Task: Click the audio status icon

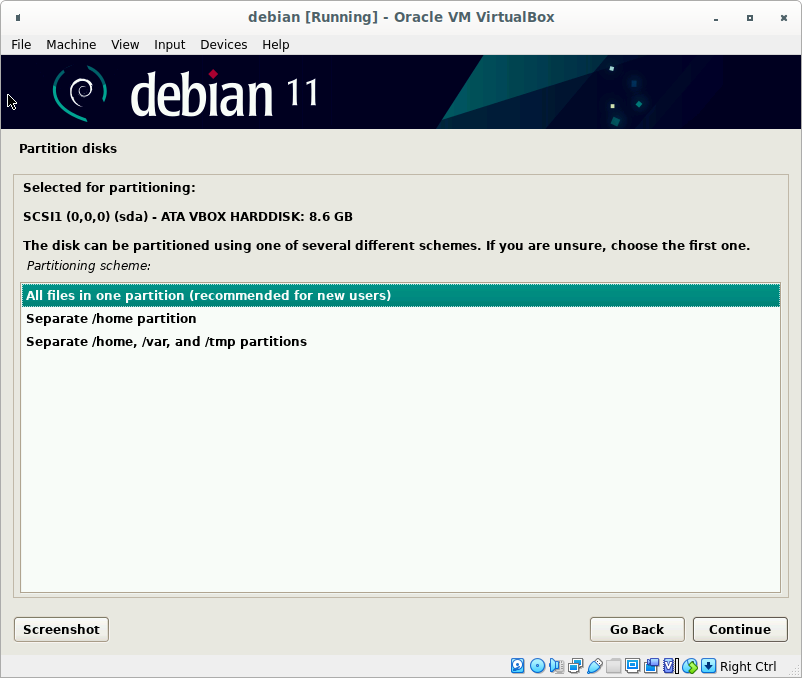Action: [x=556, y=666]
